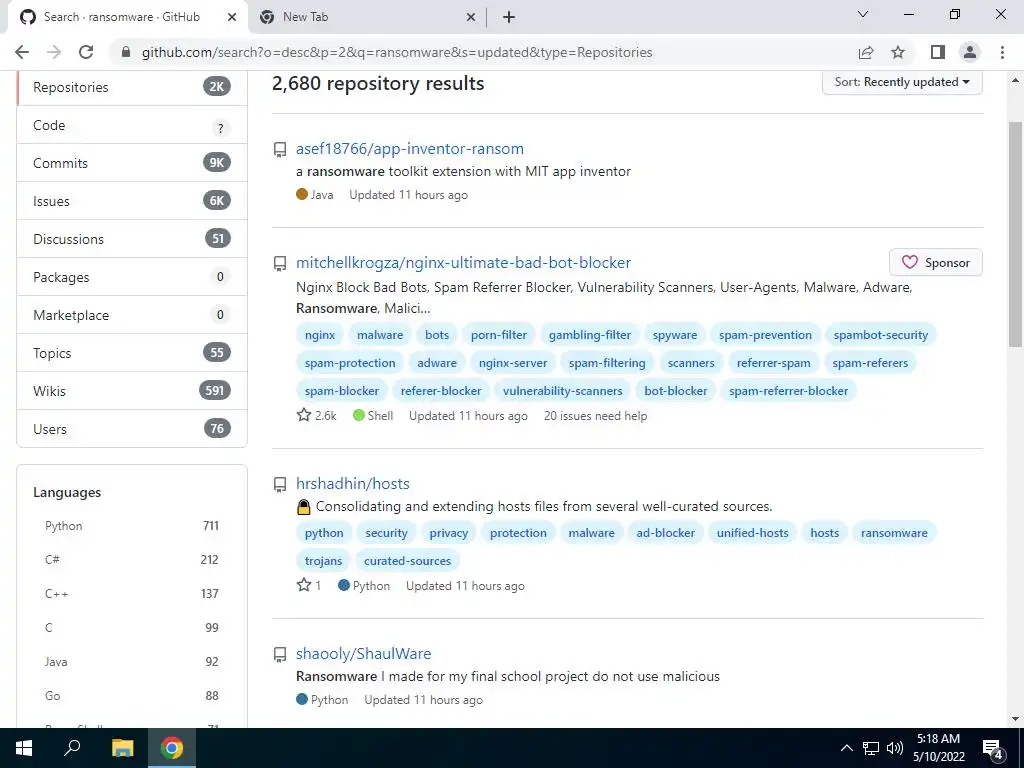1024x768 pixels.
Task: Select Wikis filter in sidebar
Action: click(133, 391)
